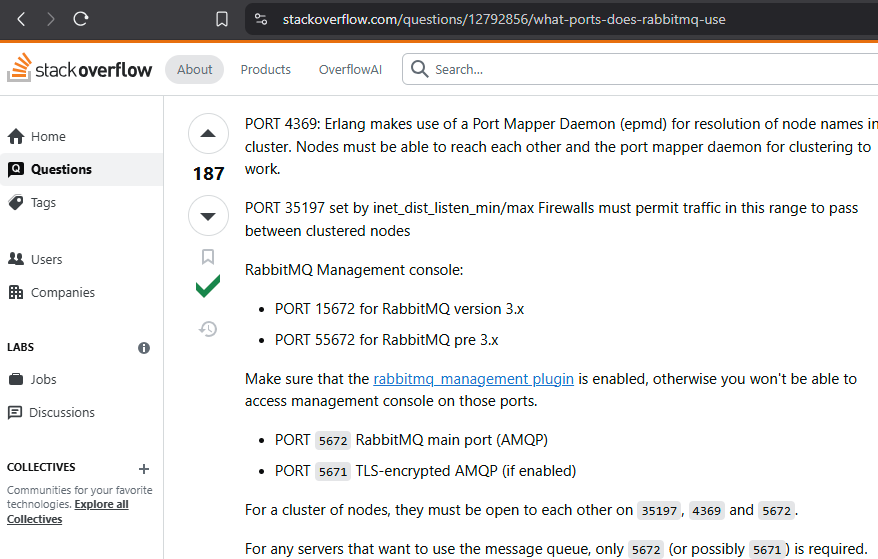Go back to the previous page

21,19
